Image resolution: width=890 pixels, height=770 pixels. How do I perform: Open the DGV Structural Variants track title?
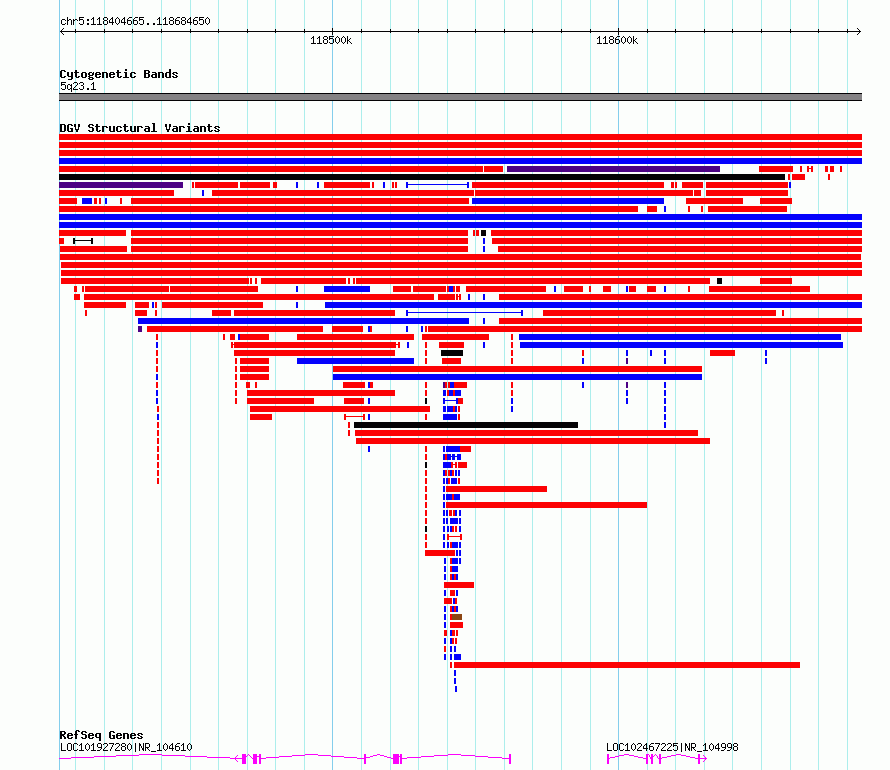140,128
